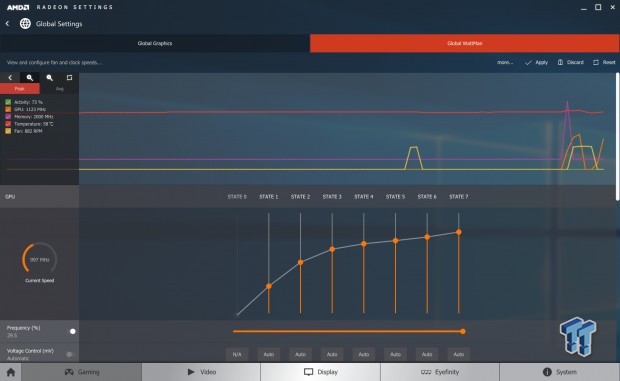620x381 pixels.
Task: Discard the pending changes
Action: tap(571, 62)
